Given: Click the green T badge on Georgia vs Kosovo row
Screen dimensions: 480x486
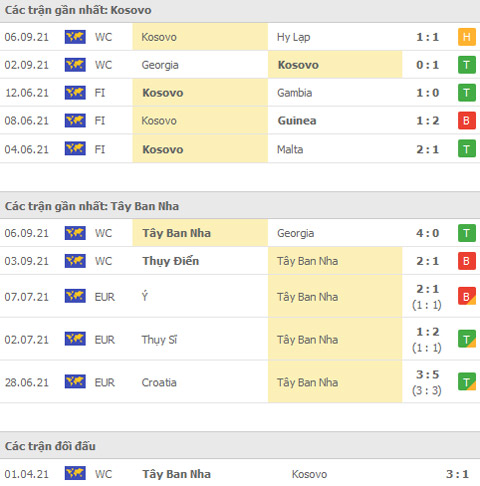Looking at the screenshot, I should point(467,65).
